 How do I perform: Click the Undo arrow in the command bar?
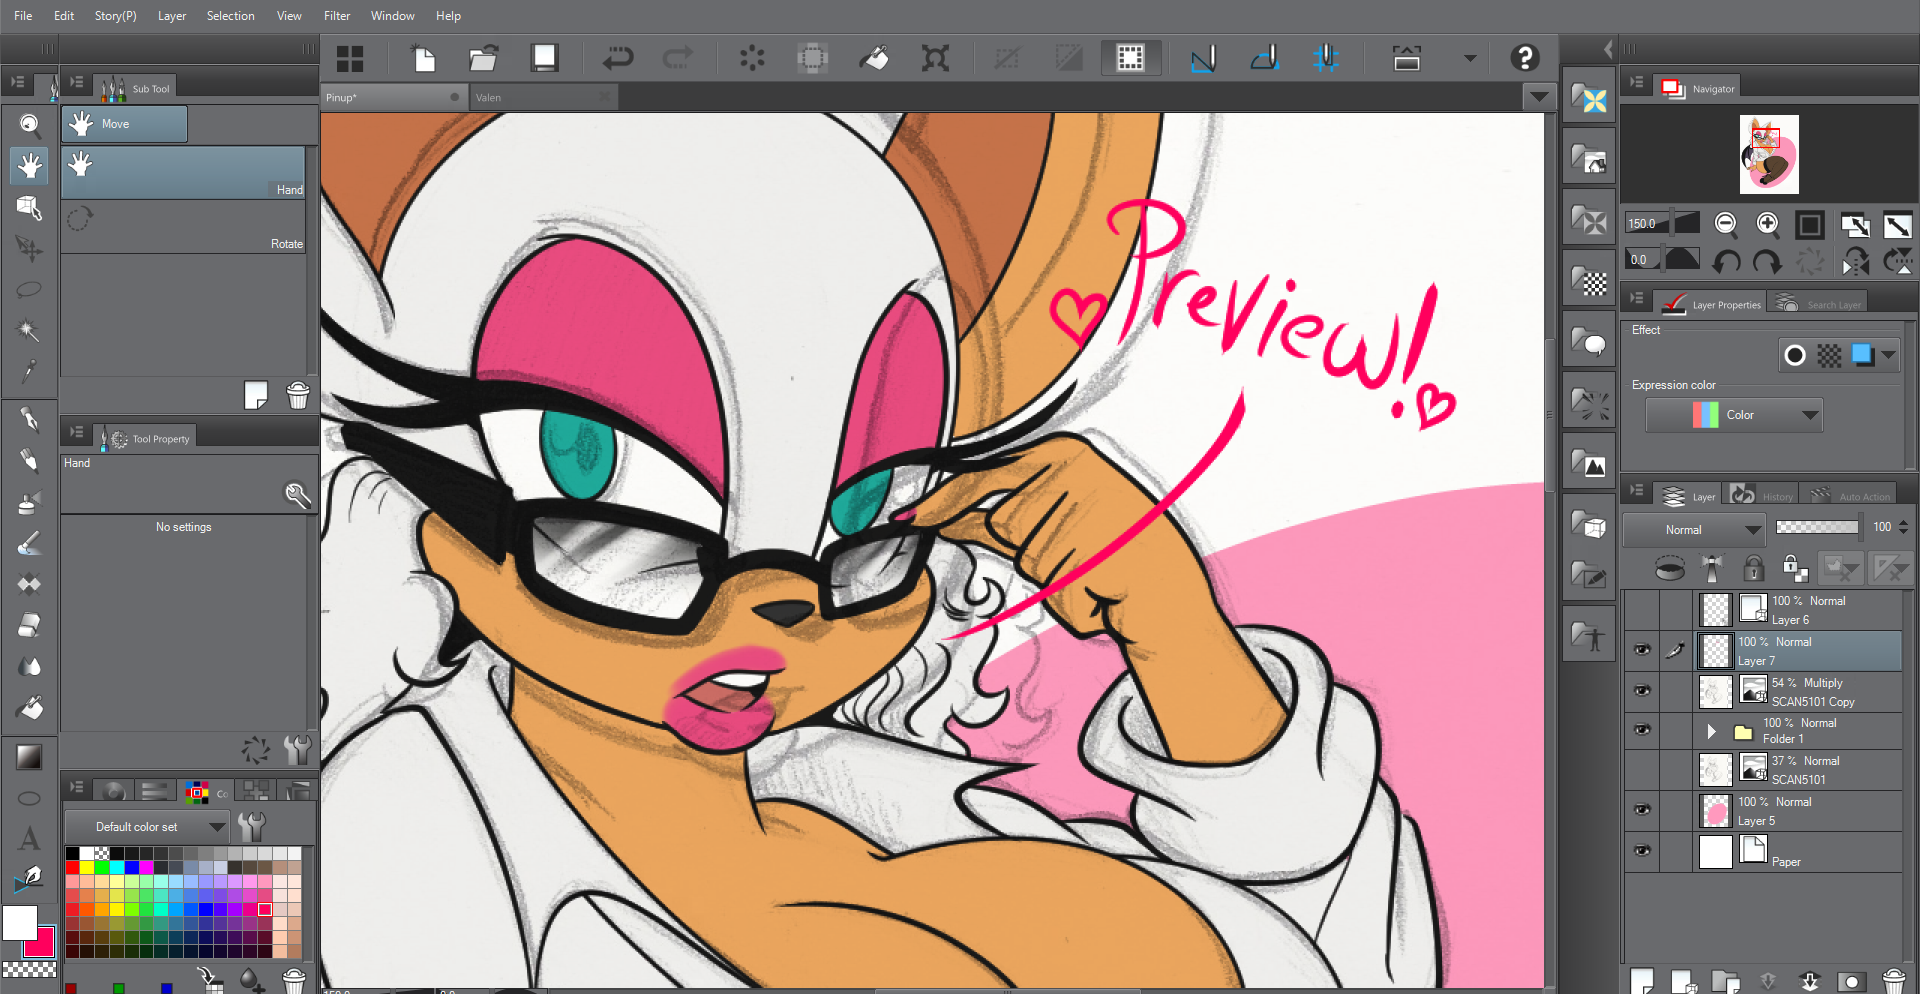pyautogui.click(x=618, y=58)
